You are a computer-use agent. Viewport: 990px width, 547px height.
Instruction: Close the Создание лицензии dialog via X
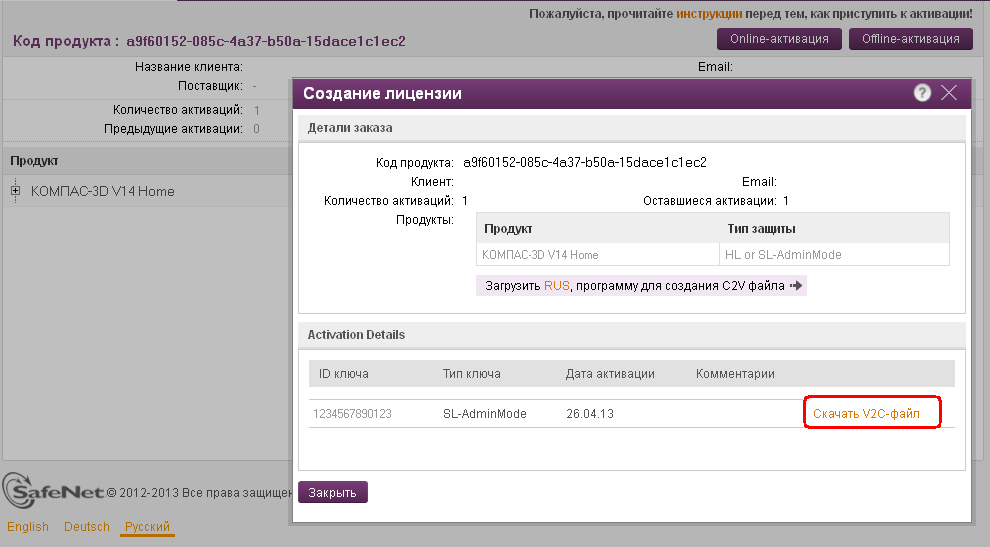(949, 93)
